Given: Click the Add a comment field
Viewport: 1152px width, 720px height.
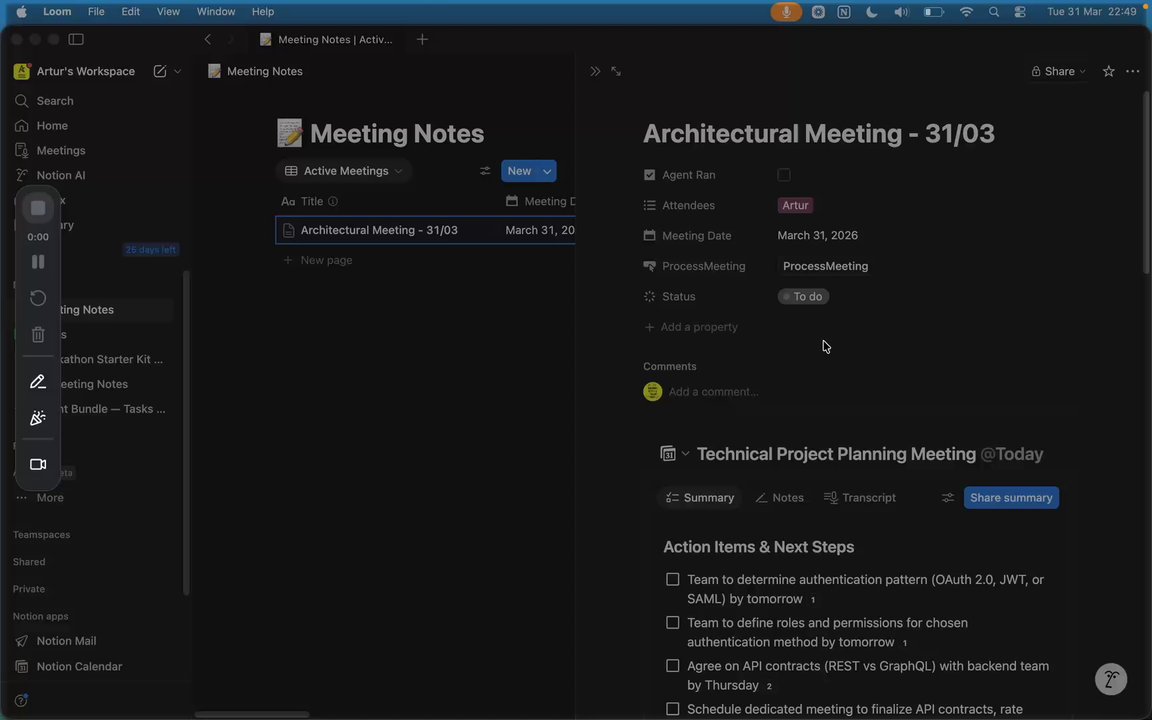Looking at the screenshot, I should pos(714,392).
